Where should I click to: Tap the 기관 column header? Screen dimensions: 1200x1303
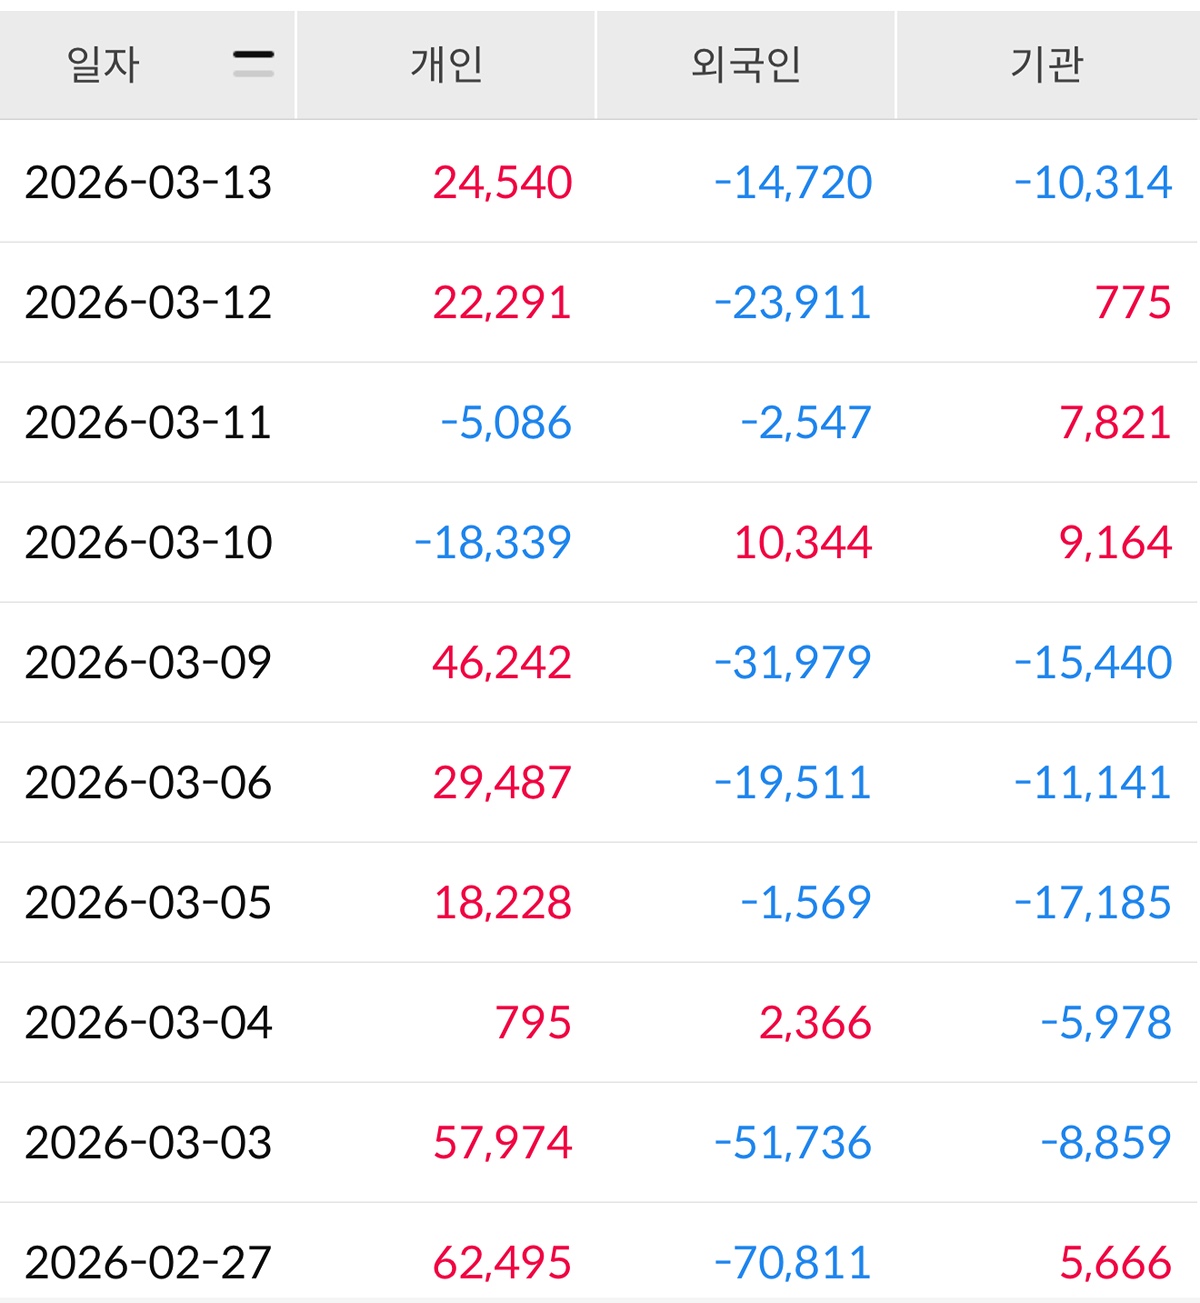point(1046,65)
